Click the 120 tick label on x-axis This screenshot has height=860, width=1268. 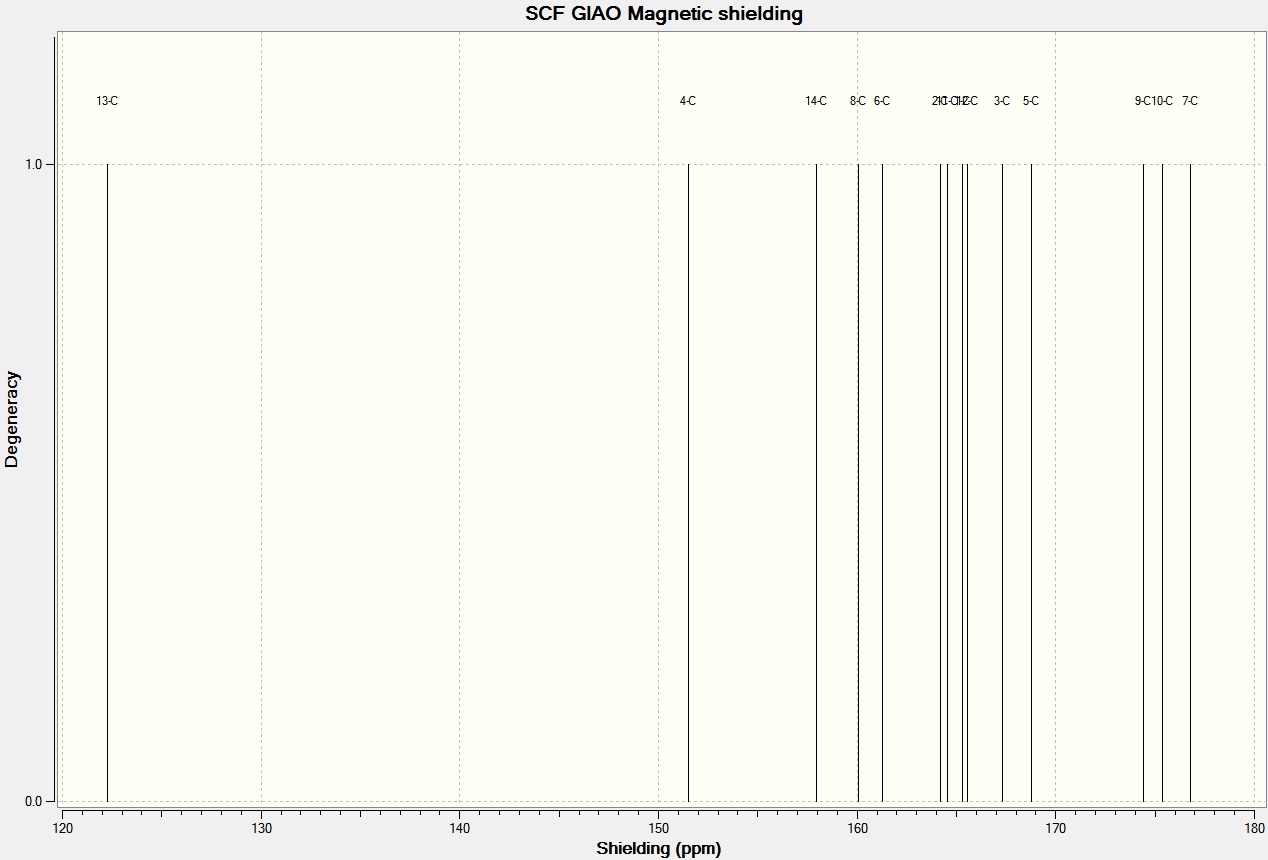click(x=62, y=829)
